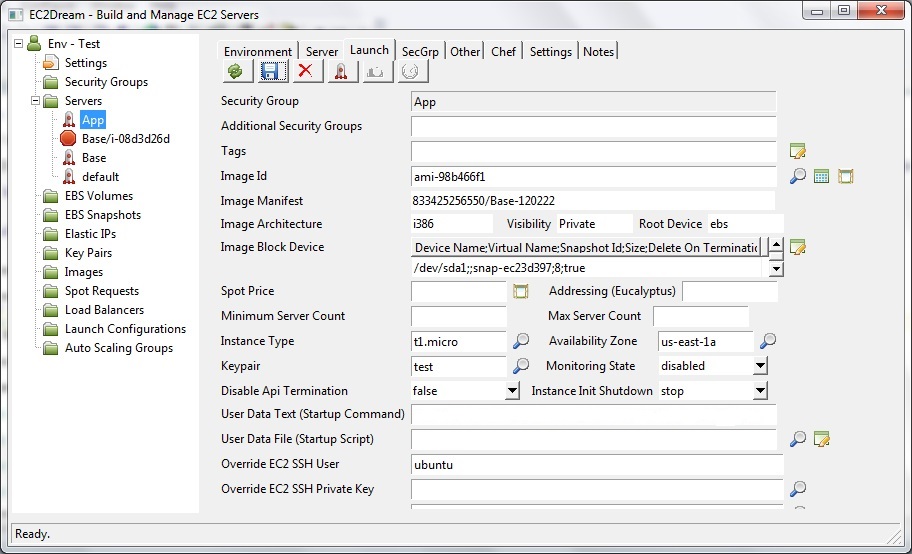Viewport: 912px width, 554px height.
Task: Open the Settings tab
Action: 551,51
